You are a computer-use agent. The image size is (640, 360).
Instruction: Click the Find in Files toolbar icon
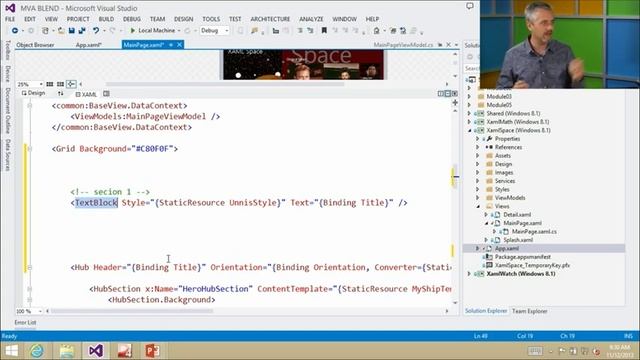(255, 31)
